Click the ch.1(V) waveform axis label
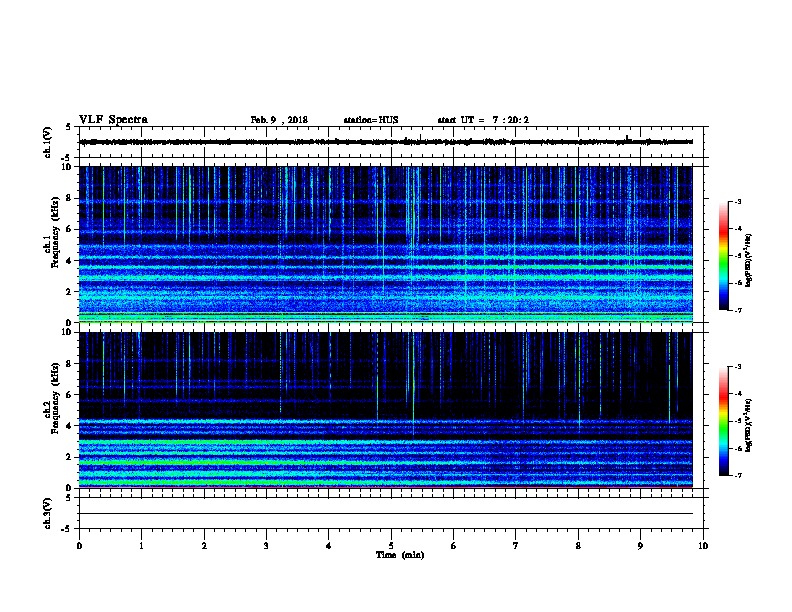The image size is (792, 612). [47, 142]
